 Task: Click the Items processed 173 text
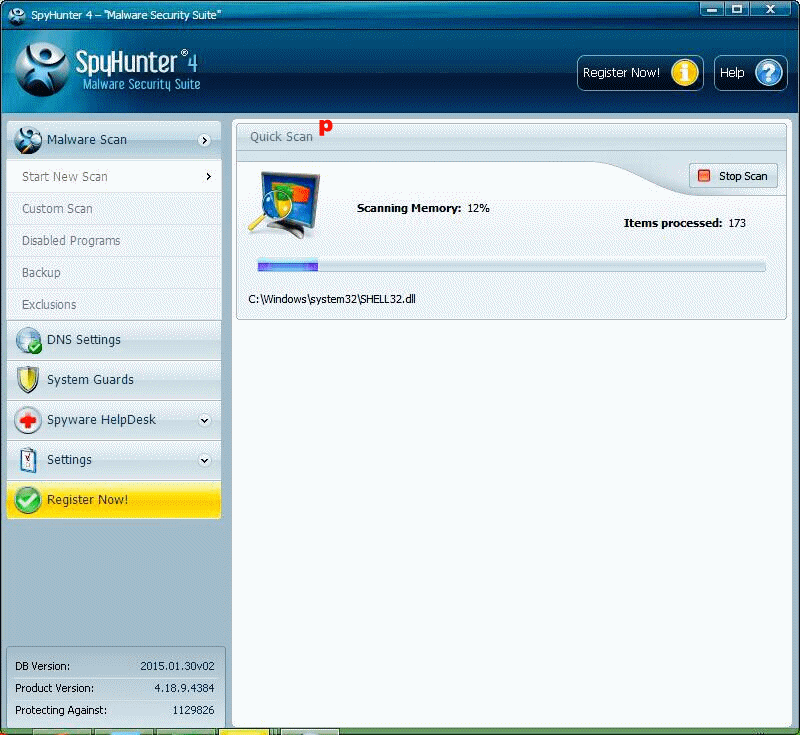tap(684, 223)
